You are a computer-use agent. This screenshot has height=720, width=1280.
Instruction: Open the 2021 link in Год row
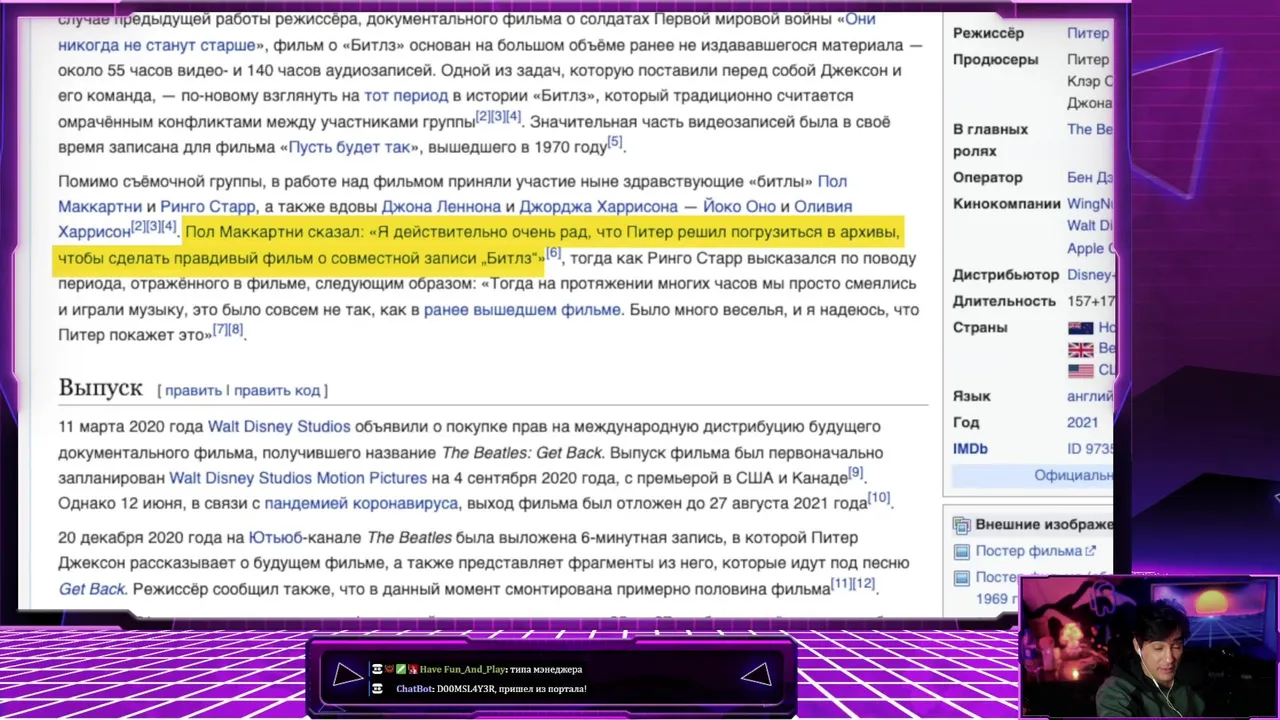coord(1082,423)
